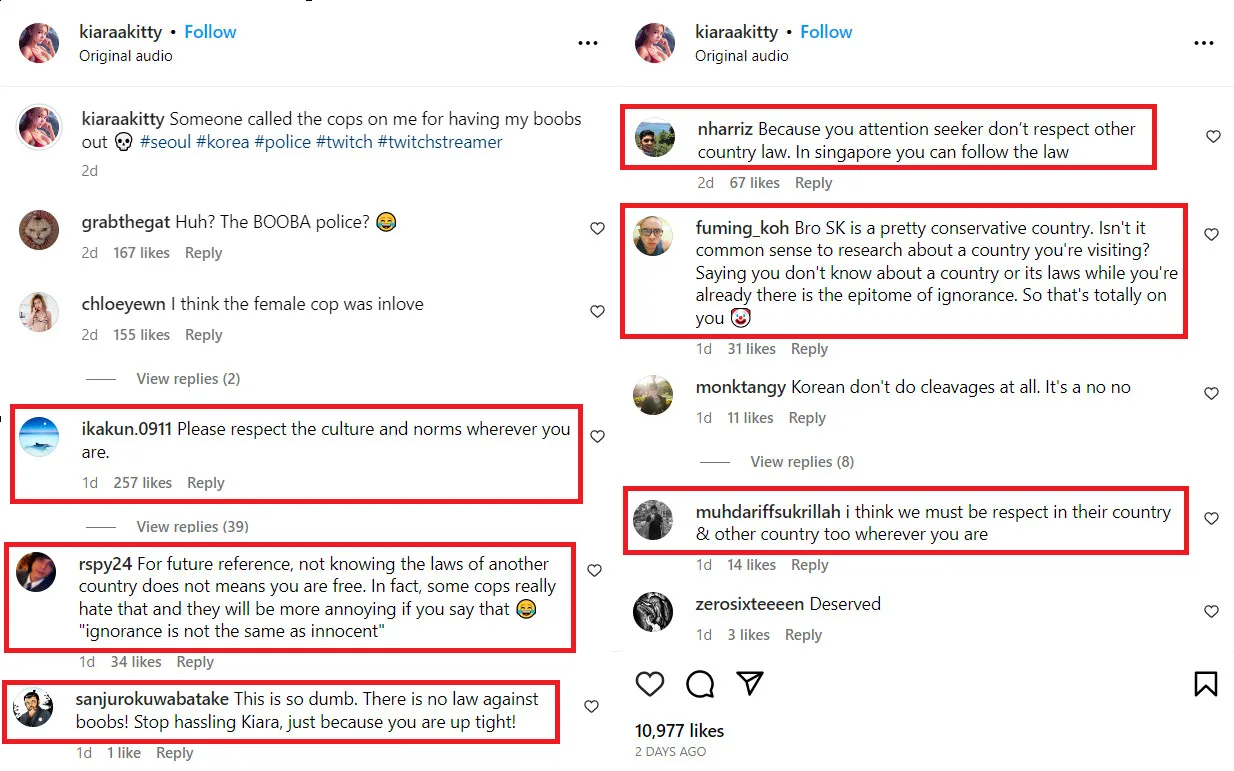Heart the monktangy comment about Korean cleavages
1234x771 pixels.
pyautogui.click(x=1211, y=394)
